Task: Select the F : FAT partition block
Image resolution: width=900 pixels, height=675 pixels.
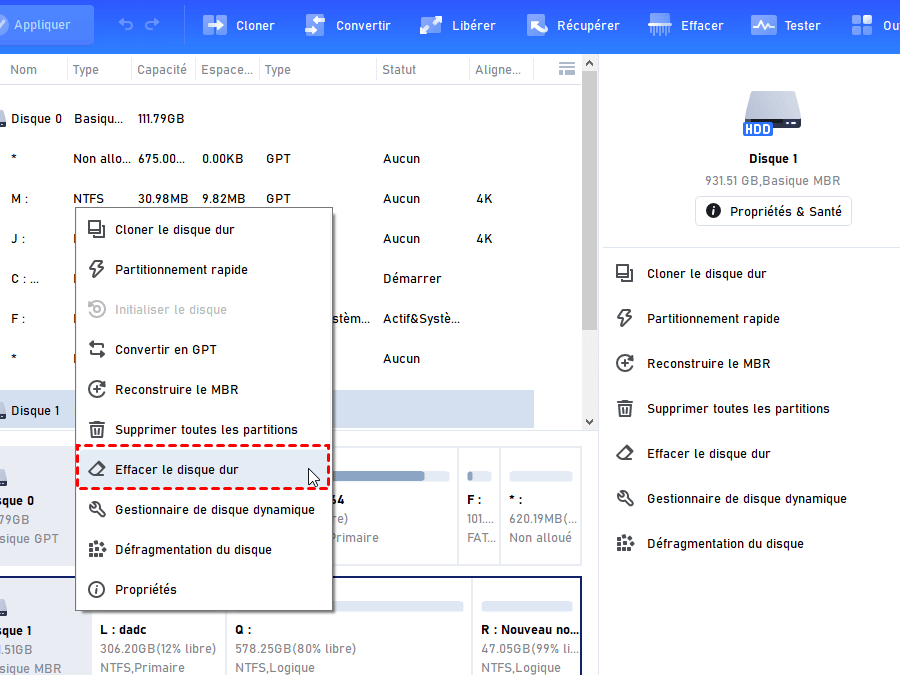Action: [x=479, y=506]
